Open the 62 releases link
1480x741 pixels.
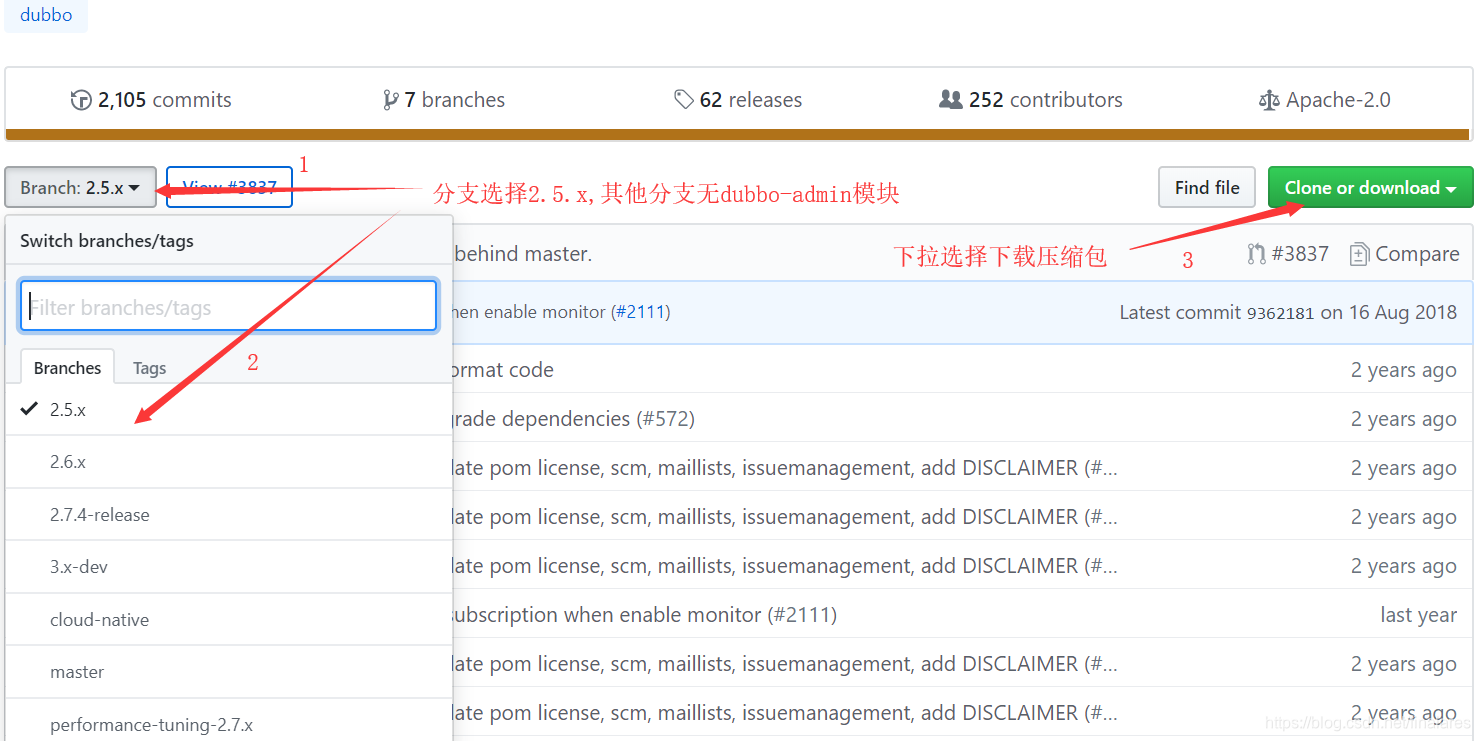pyautogui.click(x=738, y=100)
